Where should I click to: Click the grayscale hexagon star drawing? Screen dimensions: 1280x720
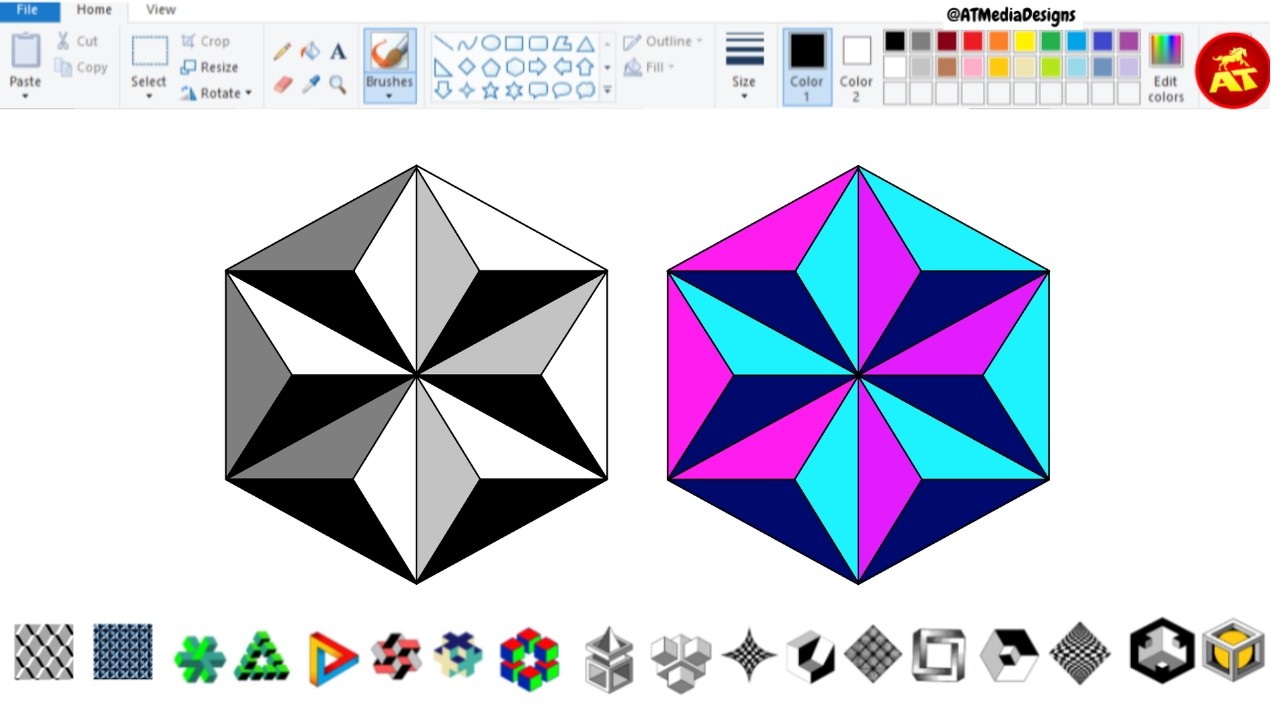tap(416, 375)
